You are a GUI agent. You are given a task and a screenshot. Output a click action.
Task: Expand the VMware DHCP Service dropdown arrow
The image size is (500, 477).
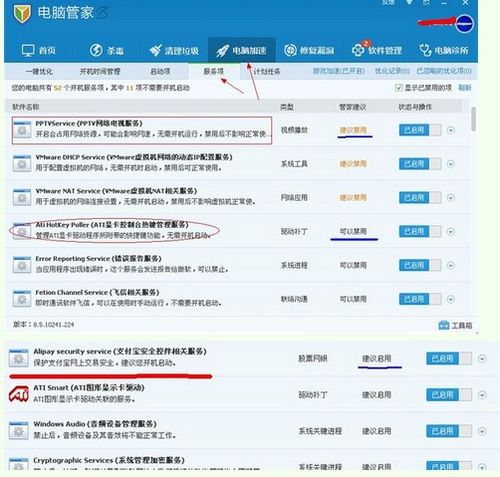tap(451, 164)
